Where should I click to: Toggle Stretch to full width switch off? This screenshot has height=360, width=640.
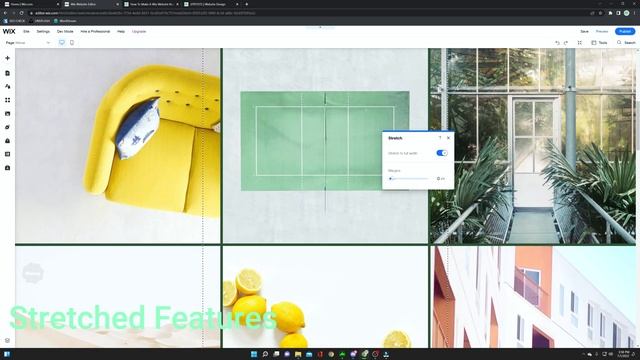point(442,153)
